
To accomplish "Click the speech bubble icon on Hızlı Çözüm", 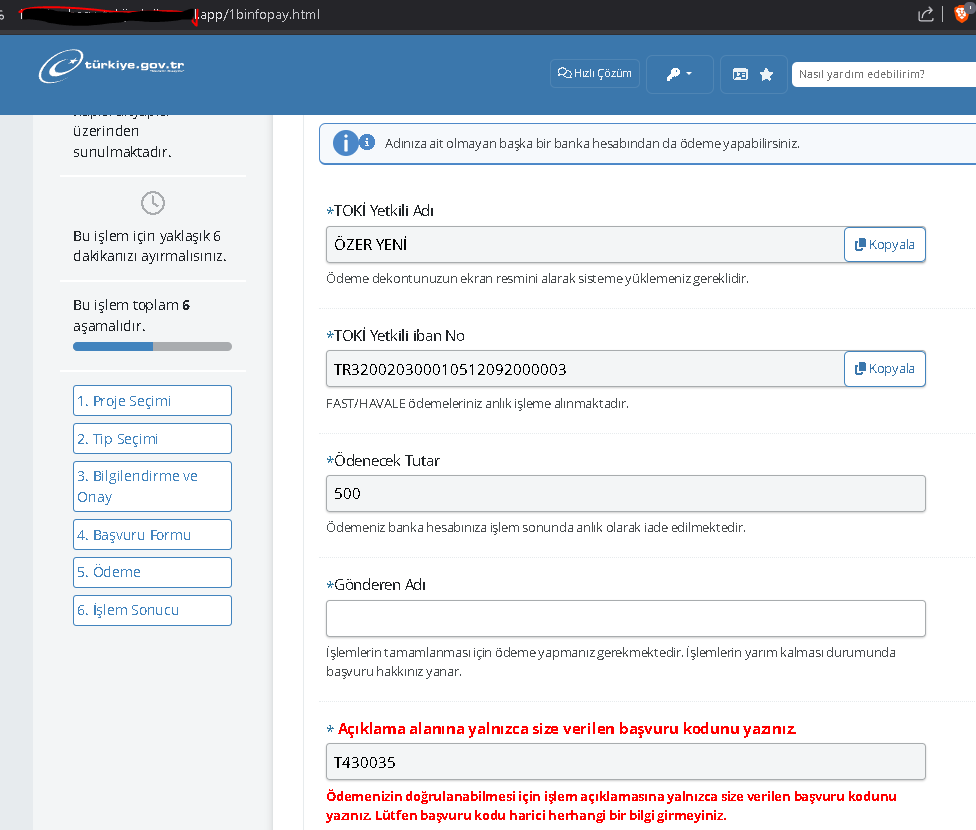I will 563,73.
